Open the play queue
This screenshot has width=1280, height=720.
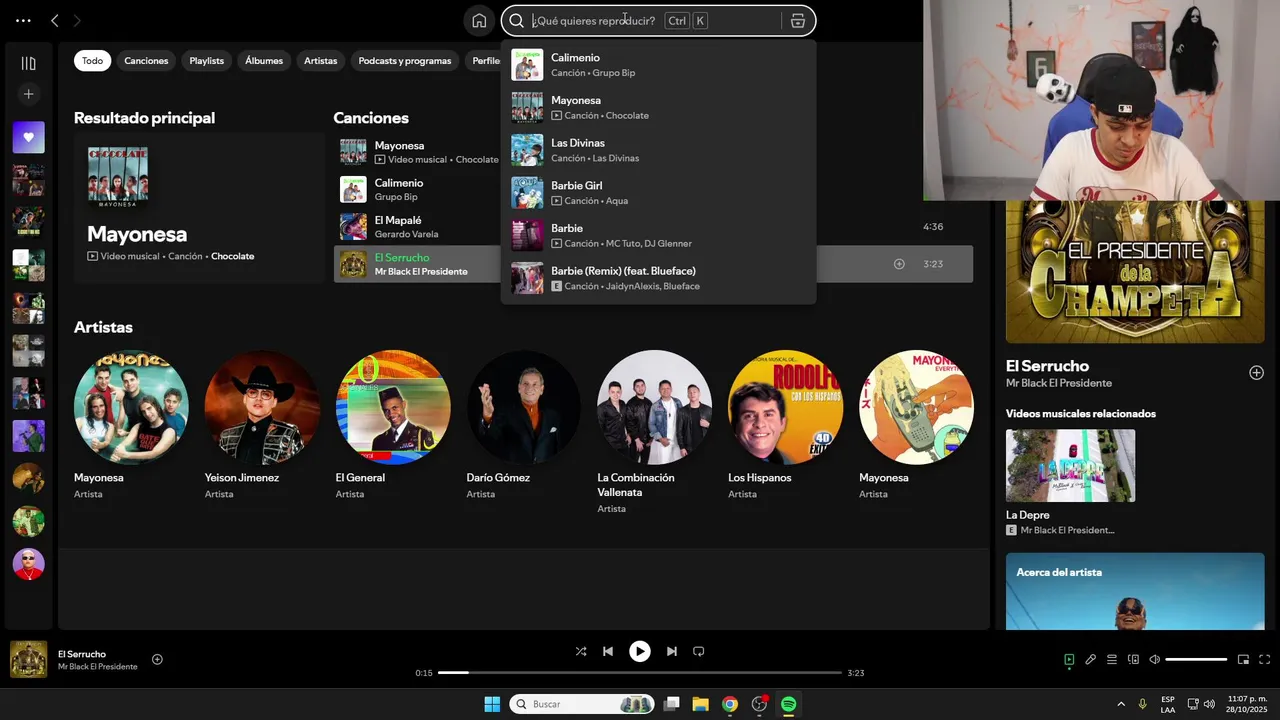[1112, 659]
